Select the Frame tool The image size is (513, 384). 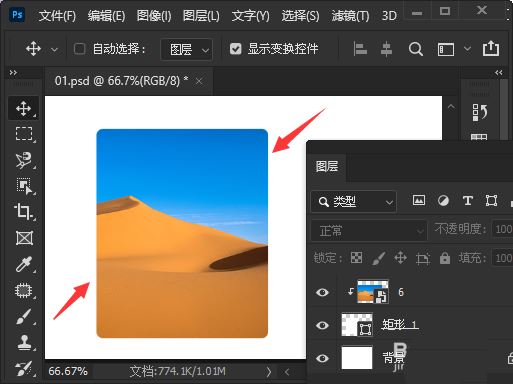pos(24,238)
